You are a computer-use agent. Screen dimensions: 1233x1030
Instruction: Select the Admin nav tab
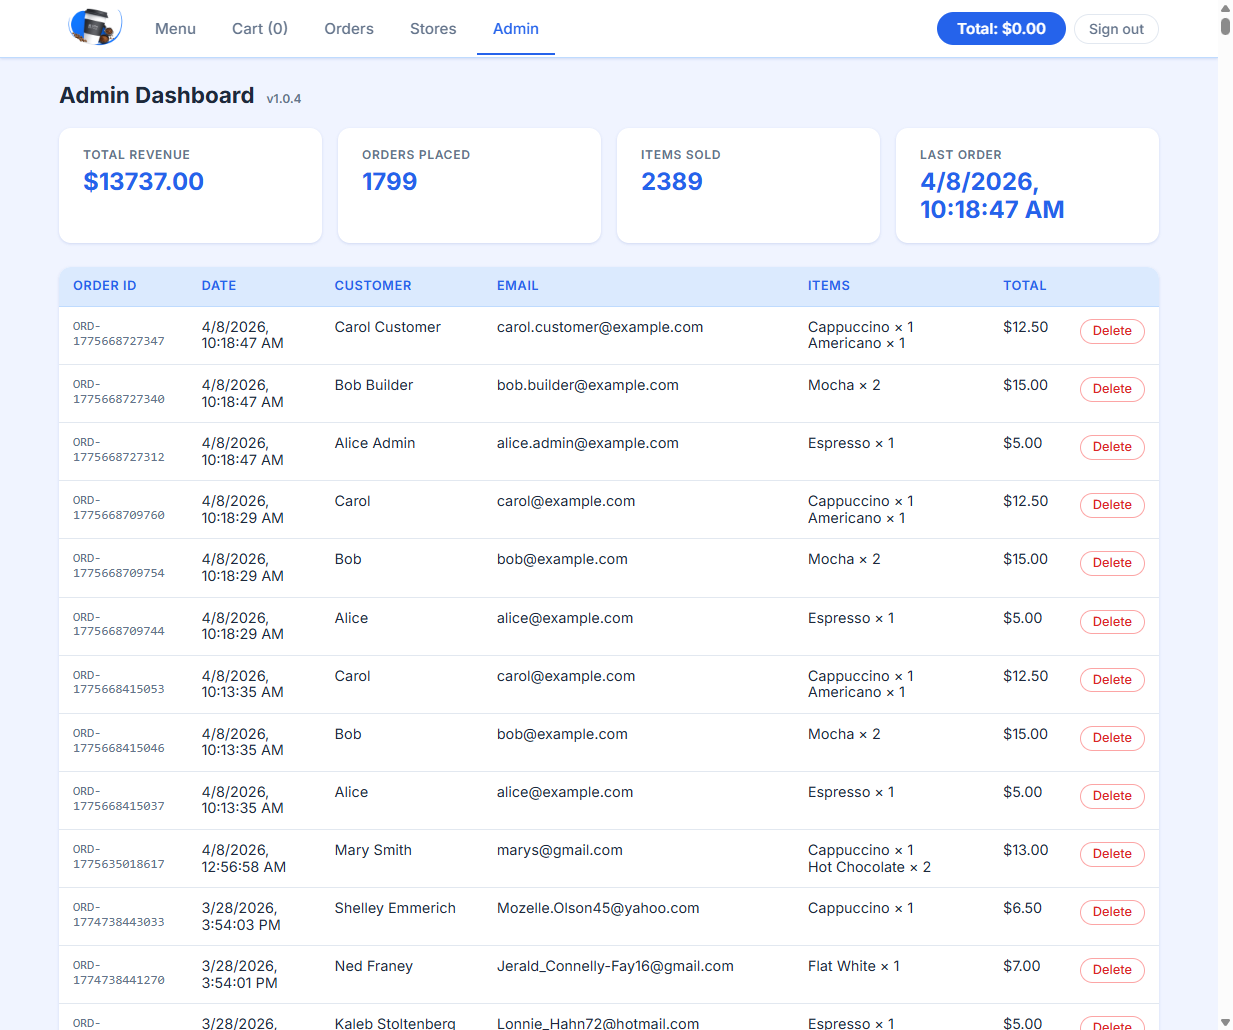pos(516,29)
